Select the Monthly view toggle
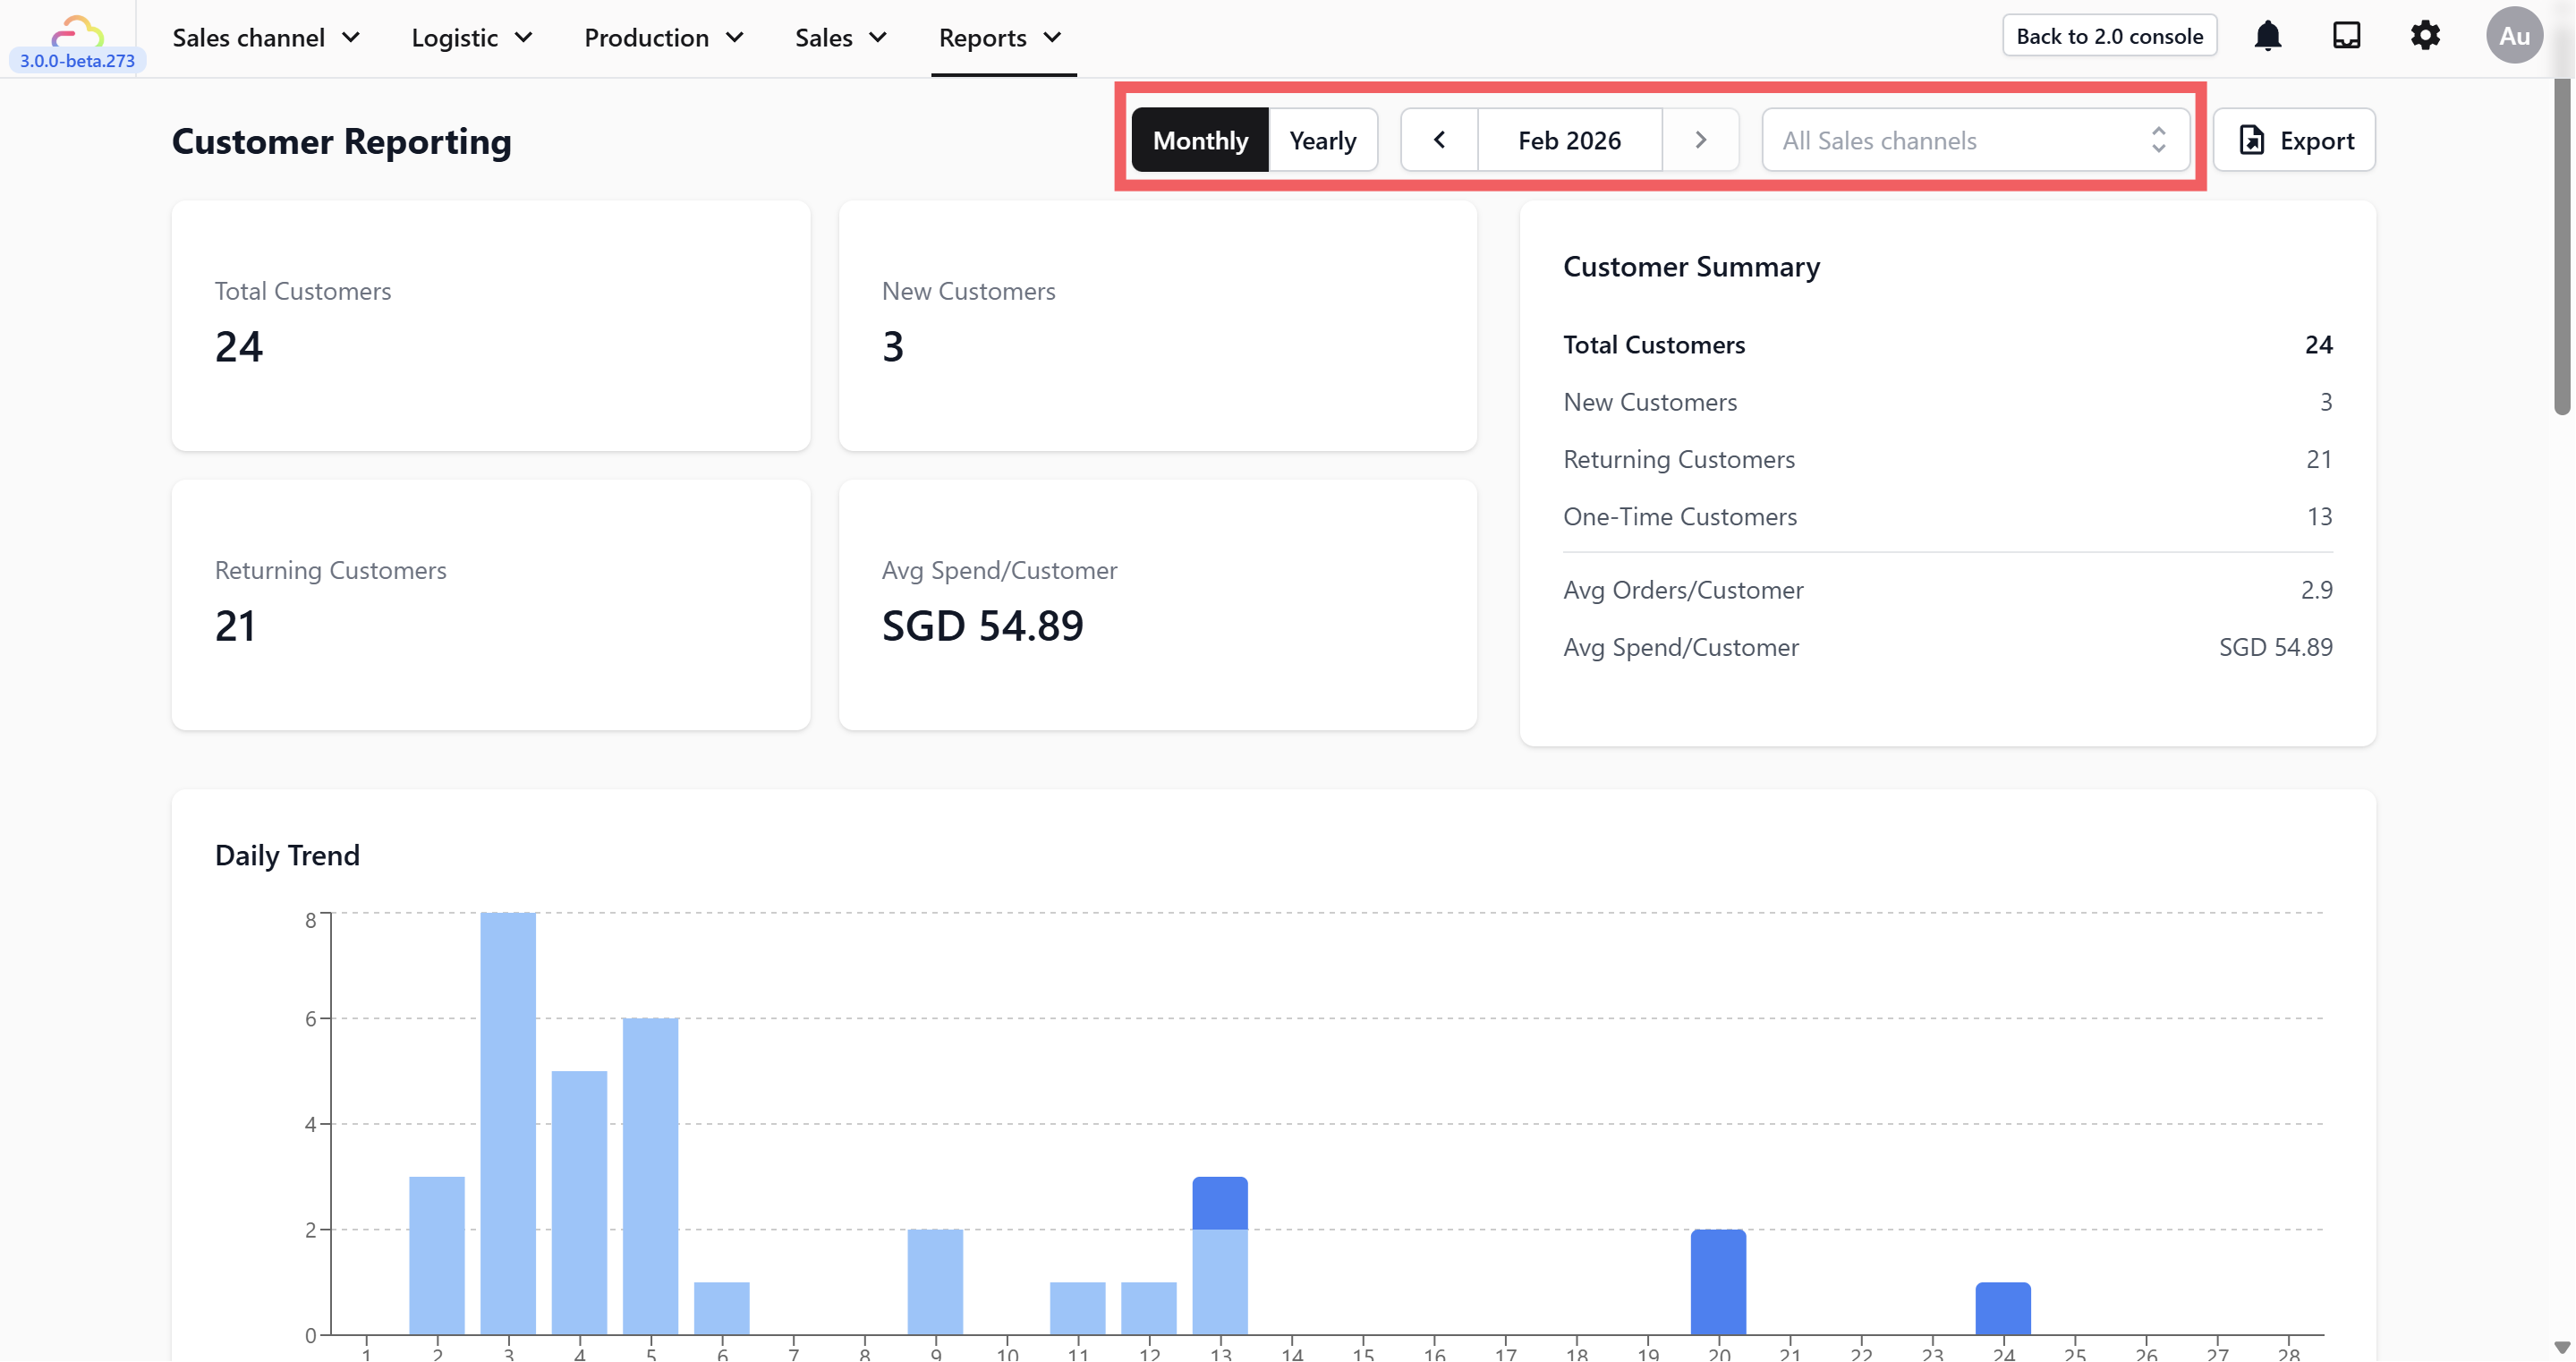Viewport: 2576px width, 1362px height. click(x=1200, y=140)
